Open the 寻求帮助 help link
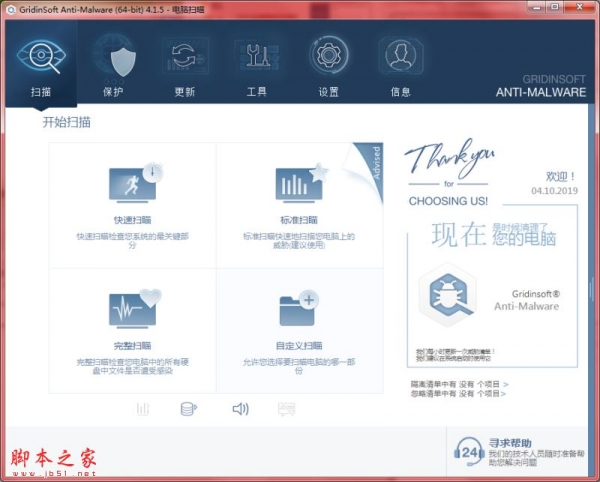This screenshot has width=600, height=482. coord(510,443)
